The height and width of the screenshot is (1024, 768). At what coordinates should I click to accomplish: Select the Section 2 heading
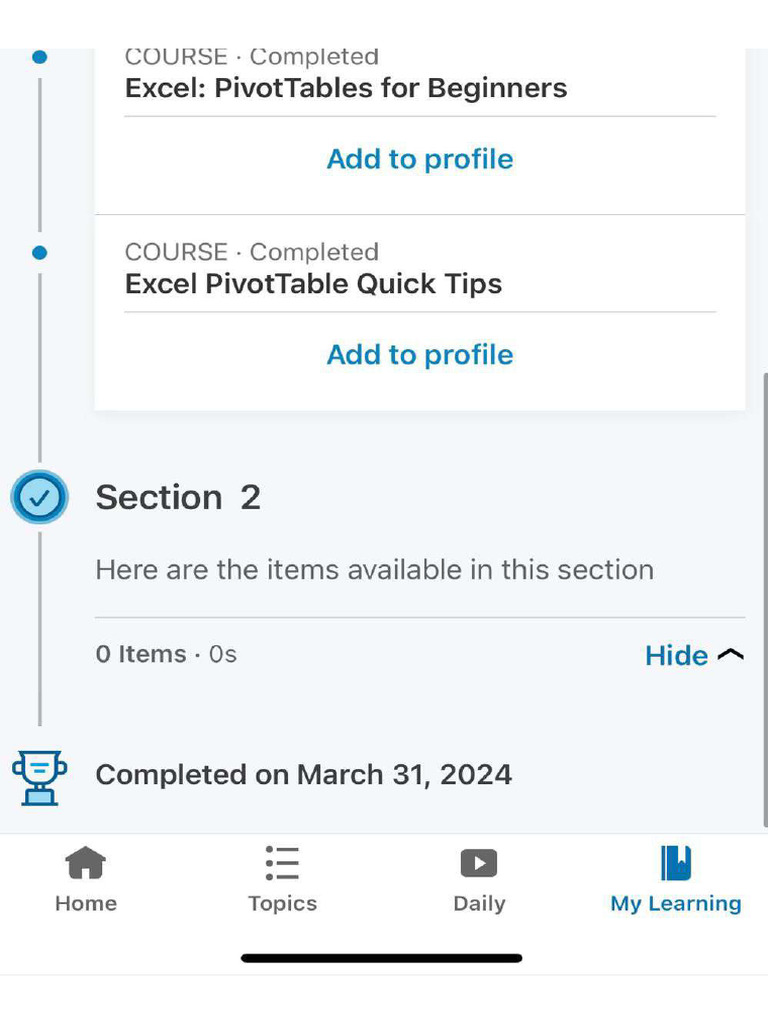[178, 497]
